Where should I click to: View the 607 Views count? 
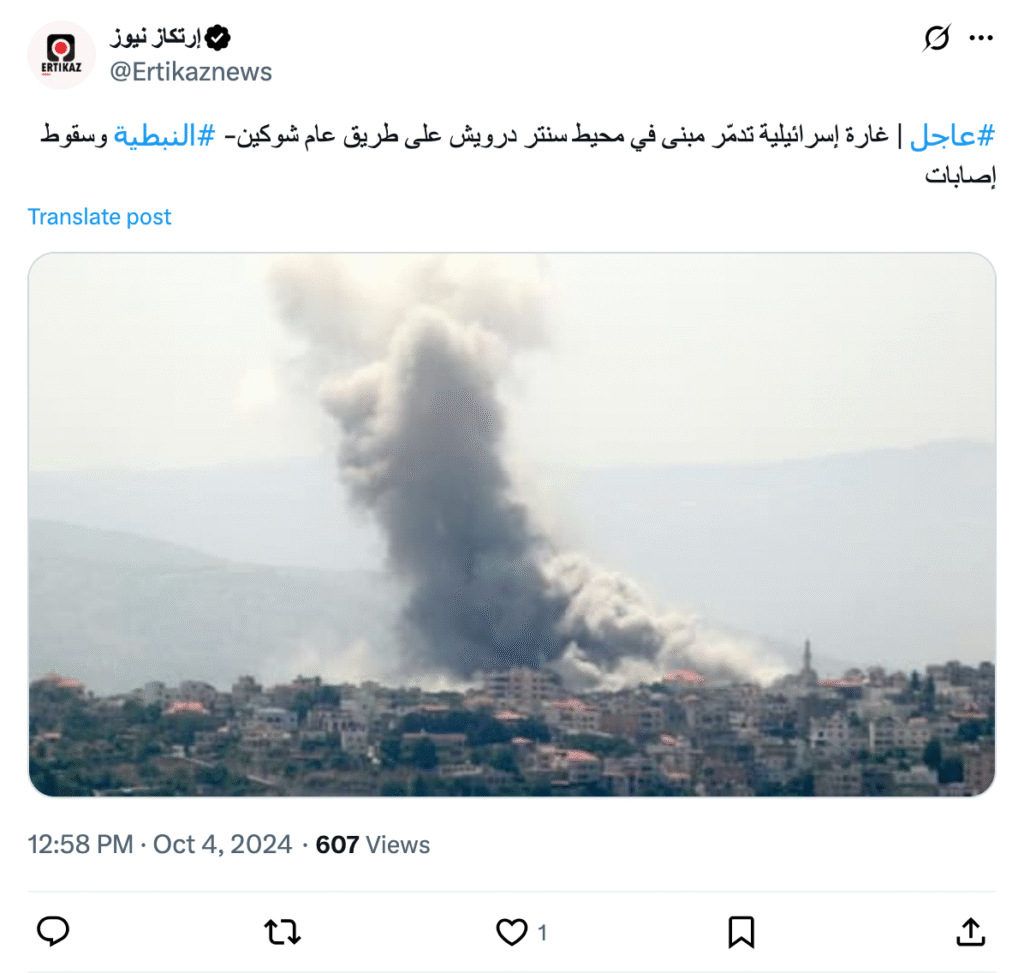pyautogui.click(x=373, y=844)
